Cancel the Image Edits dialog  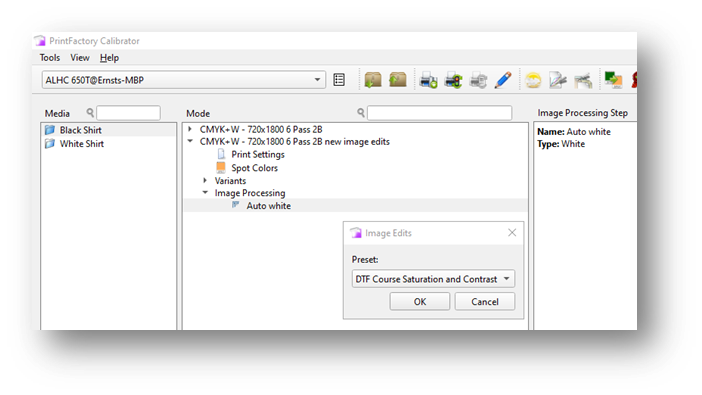coord(485,301)
